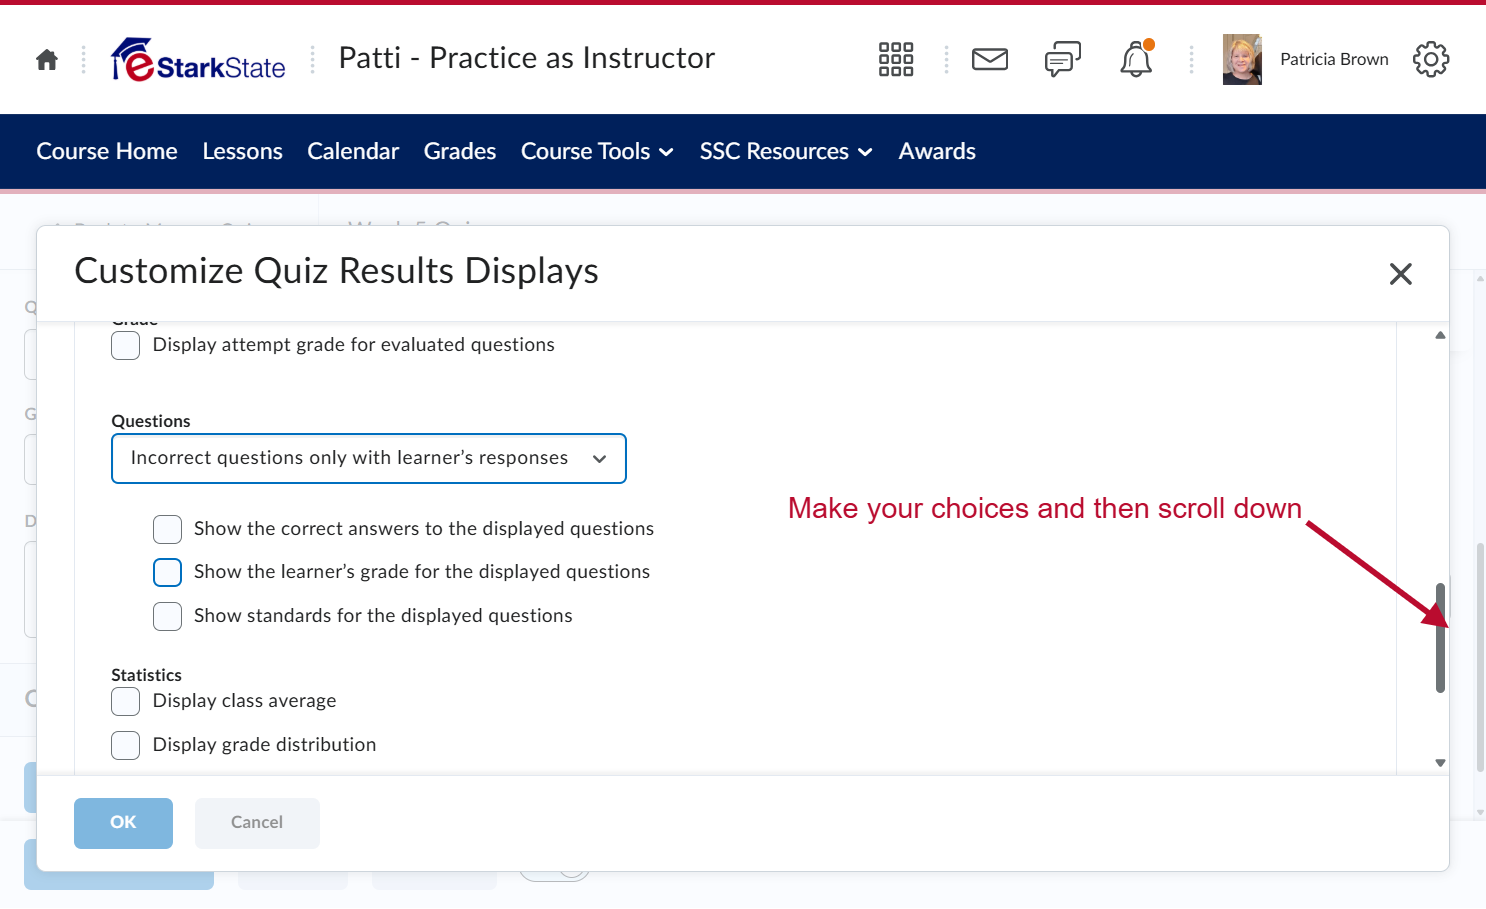Click the dialog scrollbar down arrow

click(1440, 763)
